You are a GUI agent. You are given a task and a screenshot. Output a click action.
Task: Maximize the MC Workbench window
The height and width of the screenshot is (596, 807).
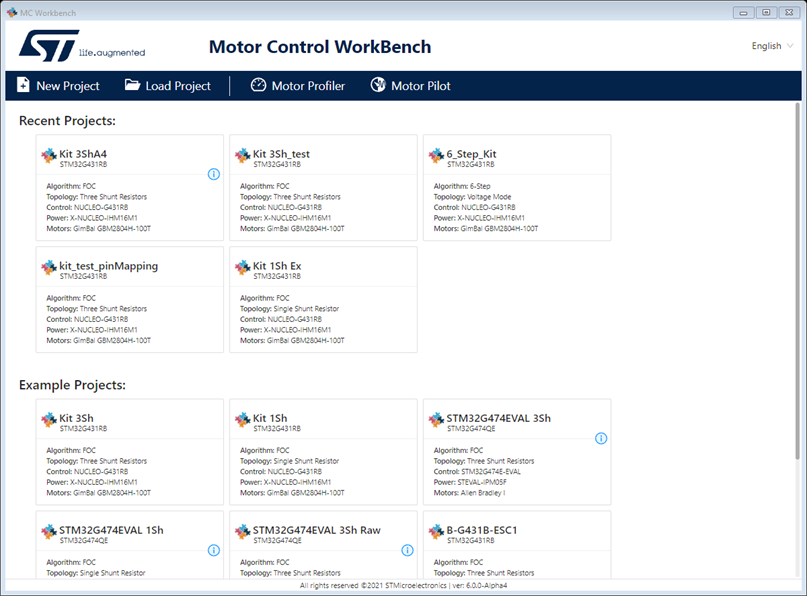click(766, 13)
